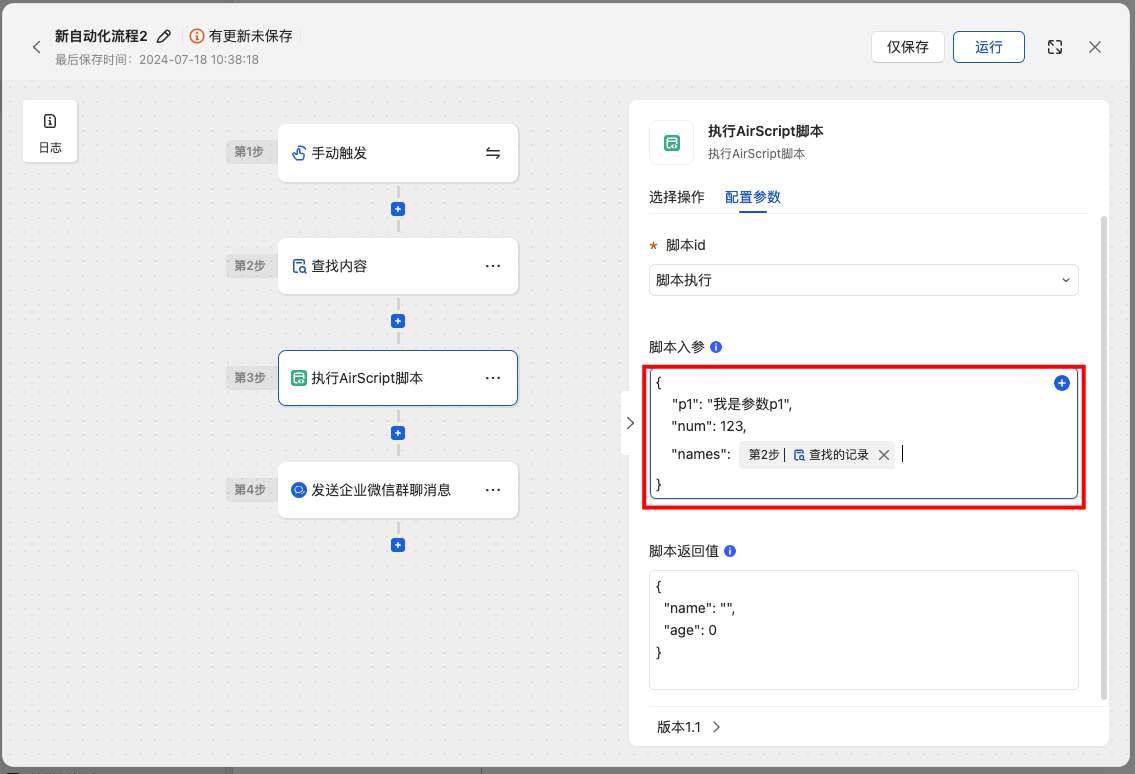Image resolution: width=1135 pixels, height=774 pixels.
Task: Click the 运行 button
Action: pos(988,47)
